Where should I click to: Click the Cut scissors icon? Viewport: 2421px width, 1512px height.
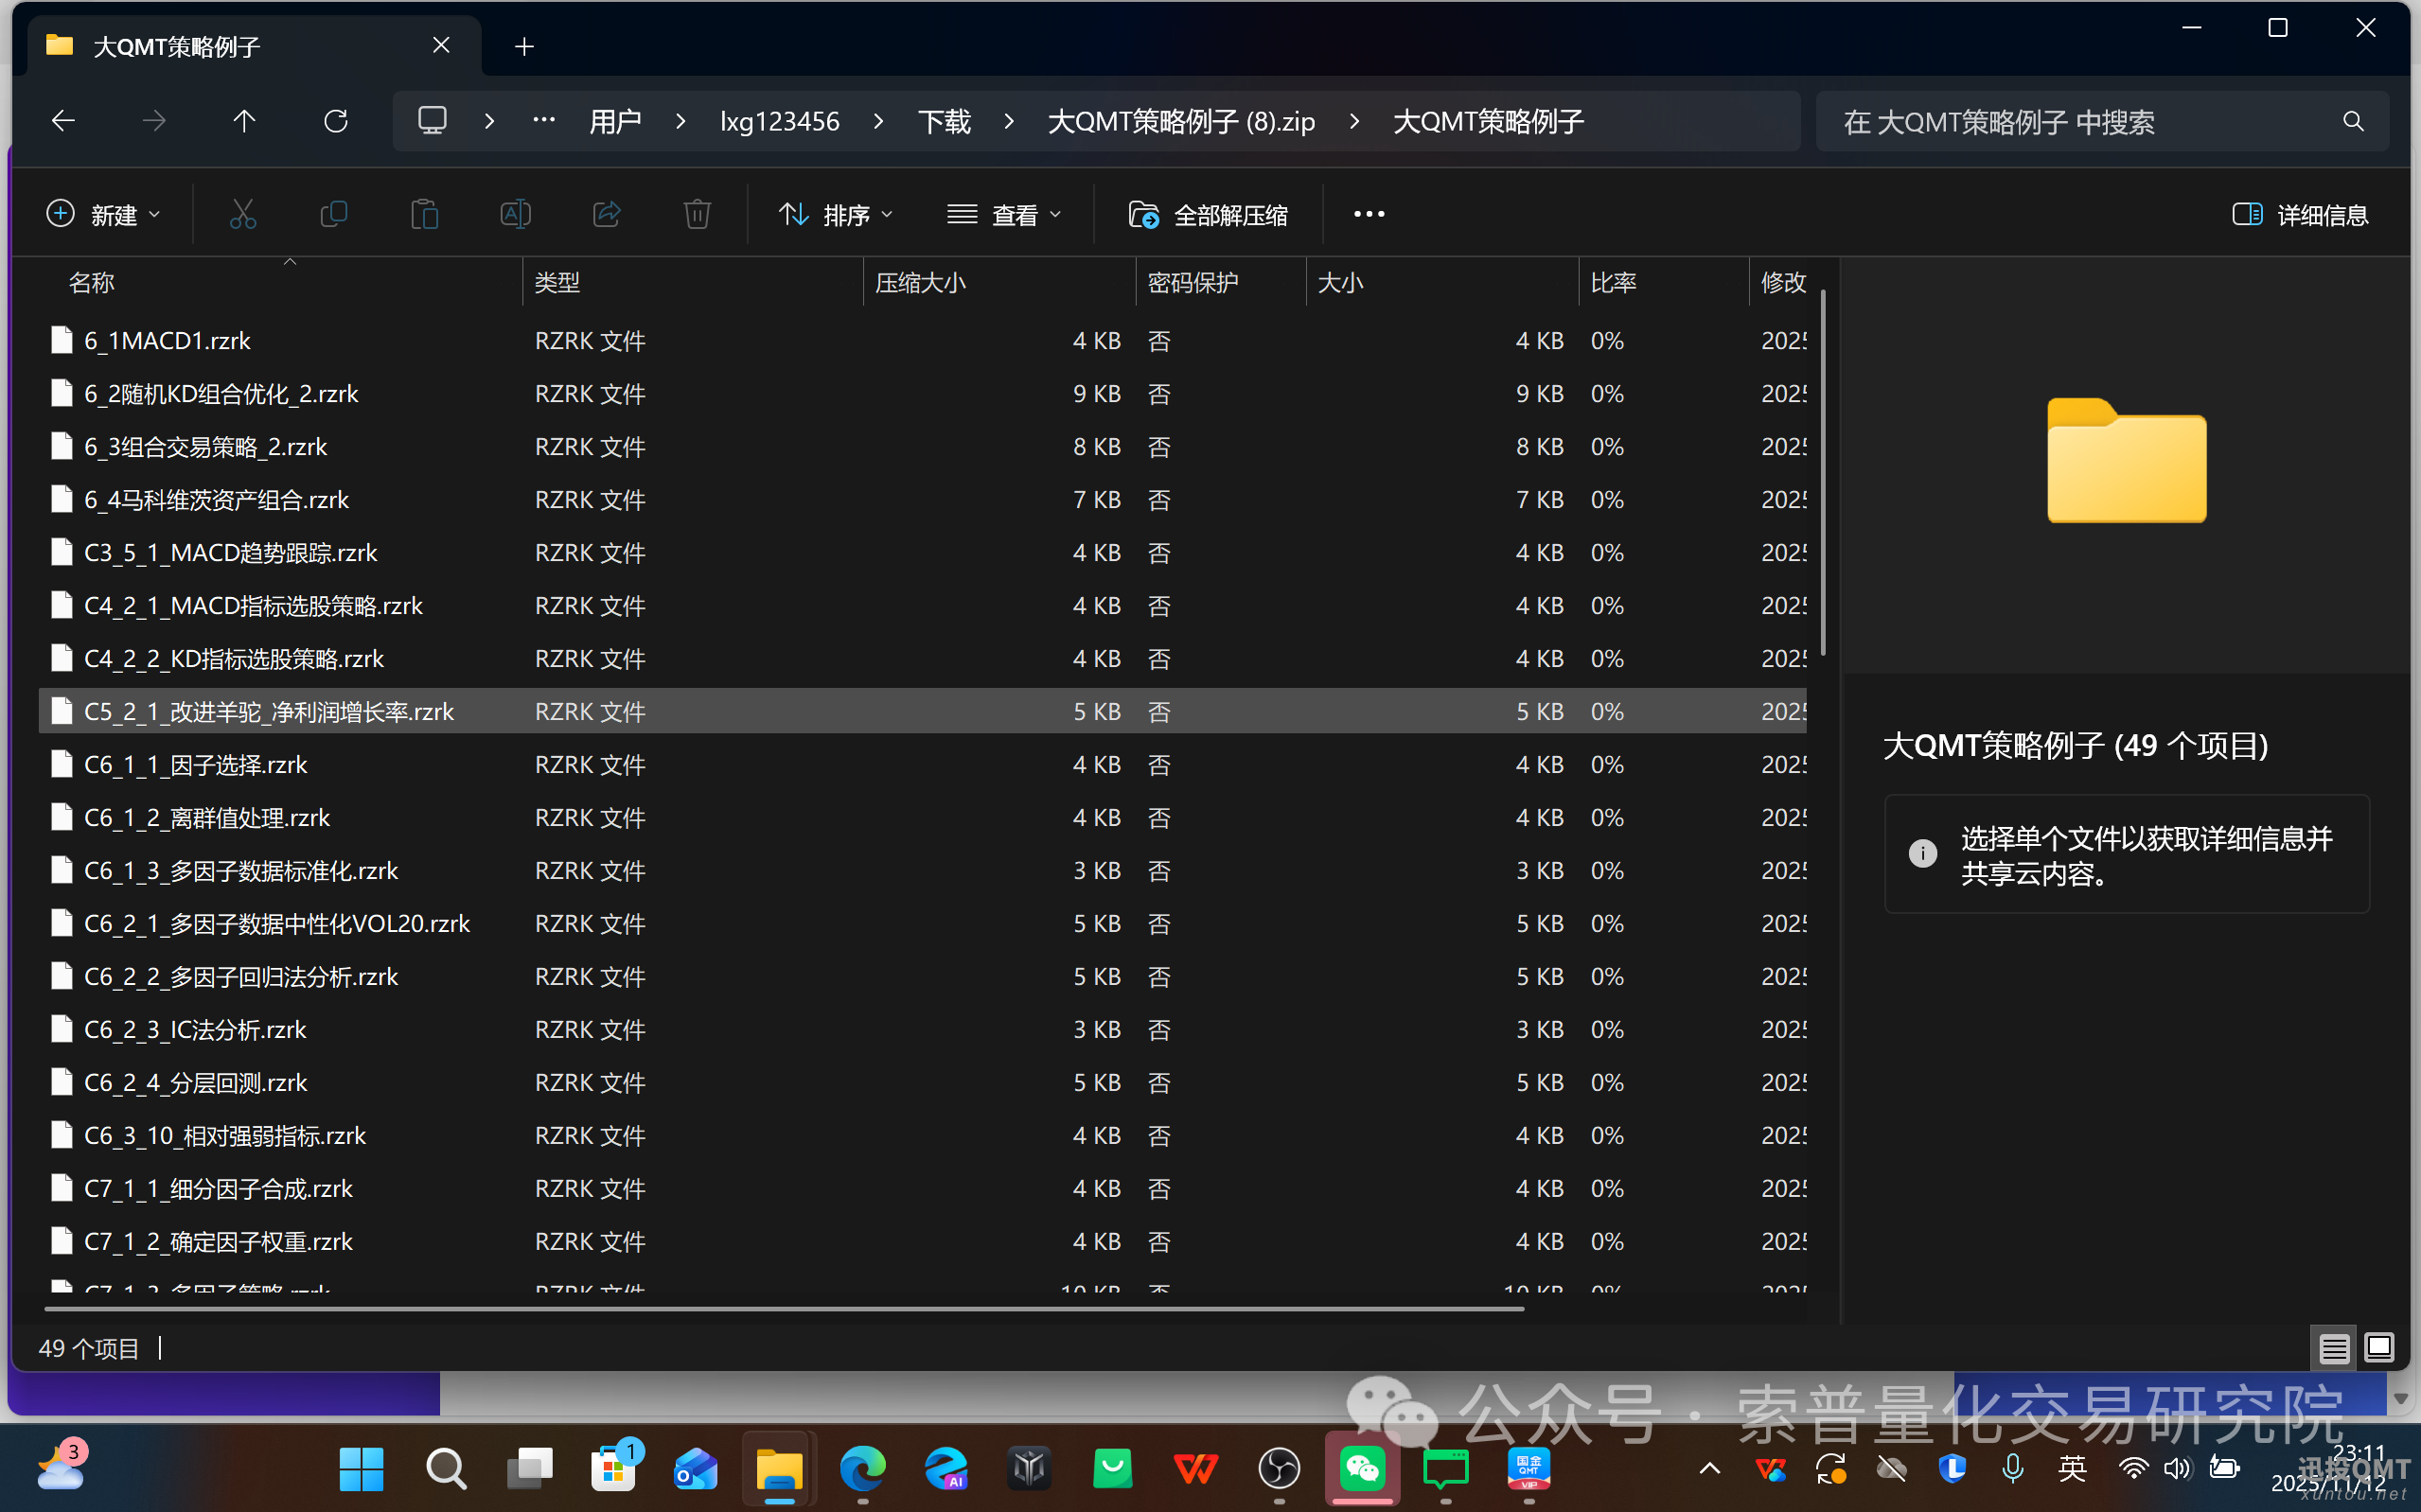click(x=243, y=214)
